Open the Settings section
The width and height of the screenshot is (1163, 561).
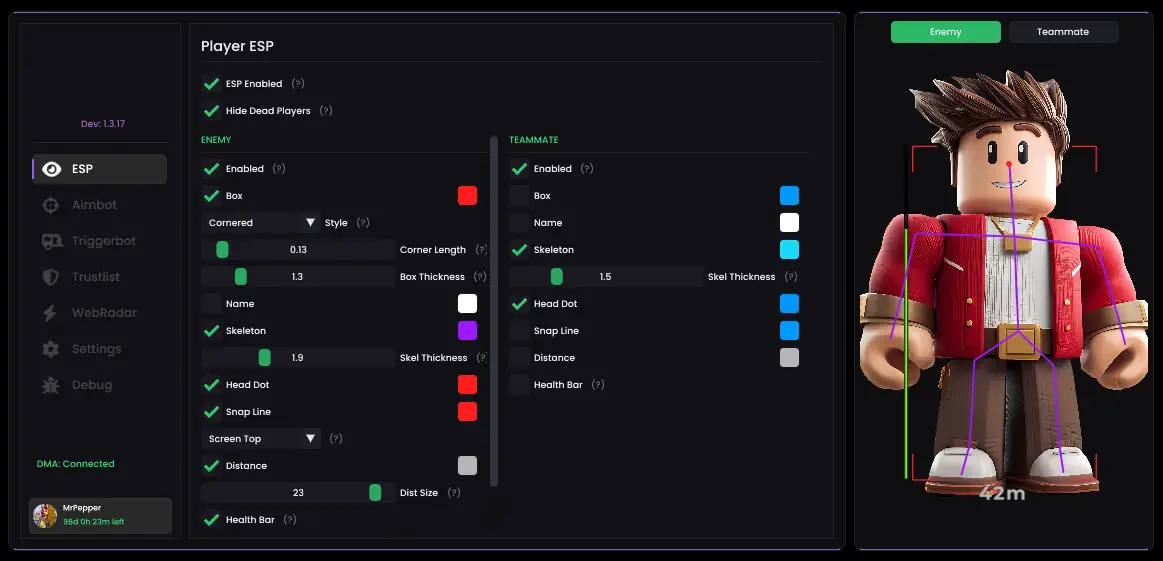click(x=99, y=350)
